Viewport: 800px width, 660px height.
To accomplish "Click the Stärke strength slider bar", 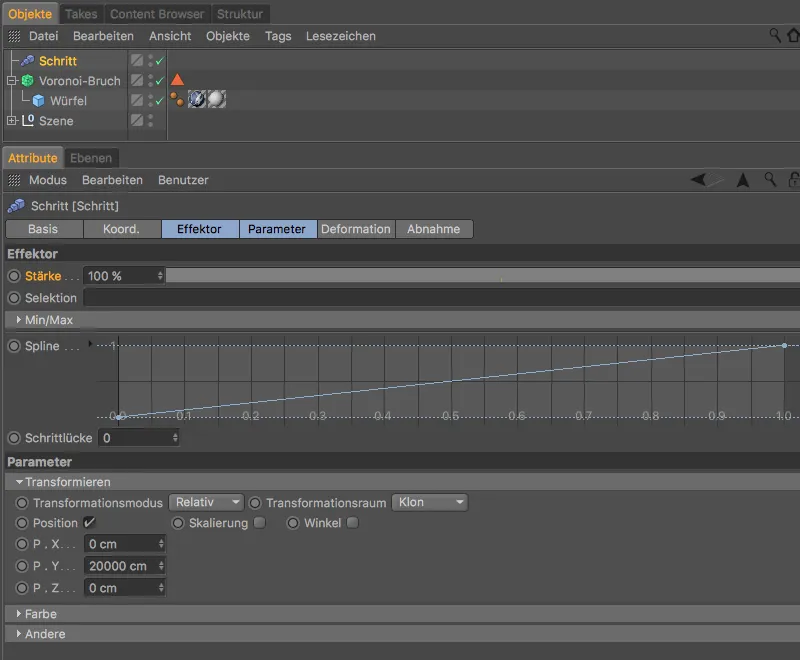I will pos(480,276).
